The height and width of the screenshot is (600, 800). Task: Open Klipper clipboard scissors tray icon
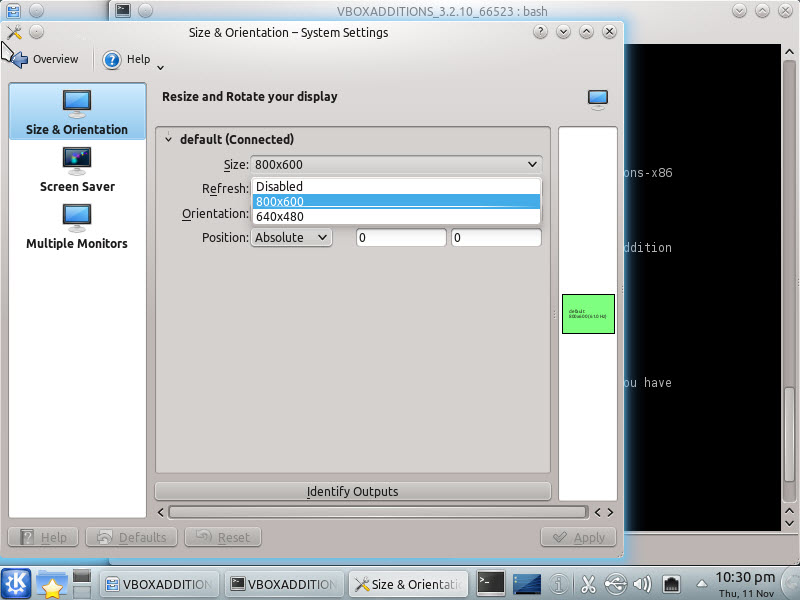point(588,584)
